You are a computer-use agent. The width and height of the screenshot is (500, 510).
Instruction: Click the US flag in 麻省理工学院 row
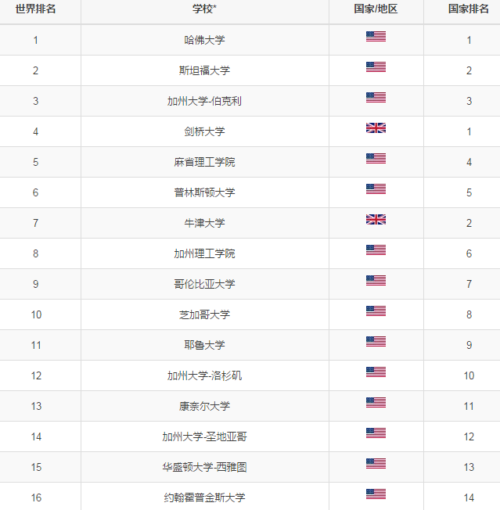coord(376,158)
